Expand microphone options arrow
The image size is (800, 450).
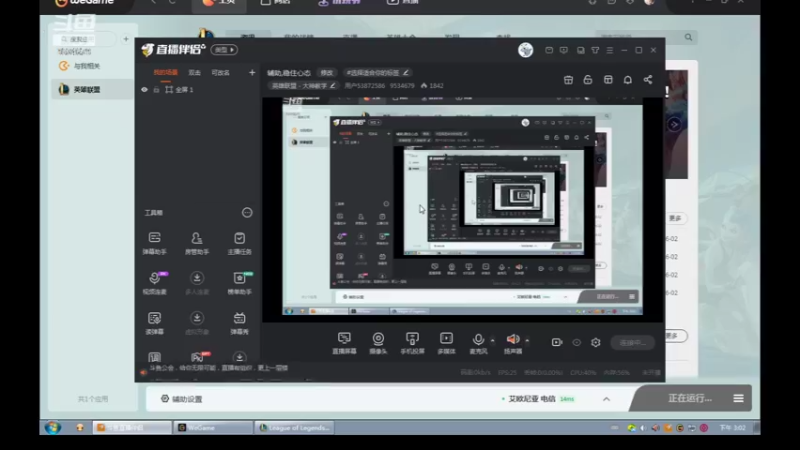[x=492, y=340]
